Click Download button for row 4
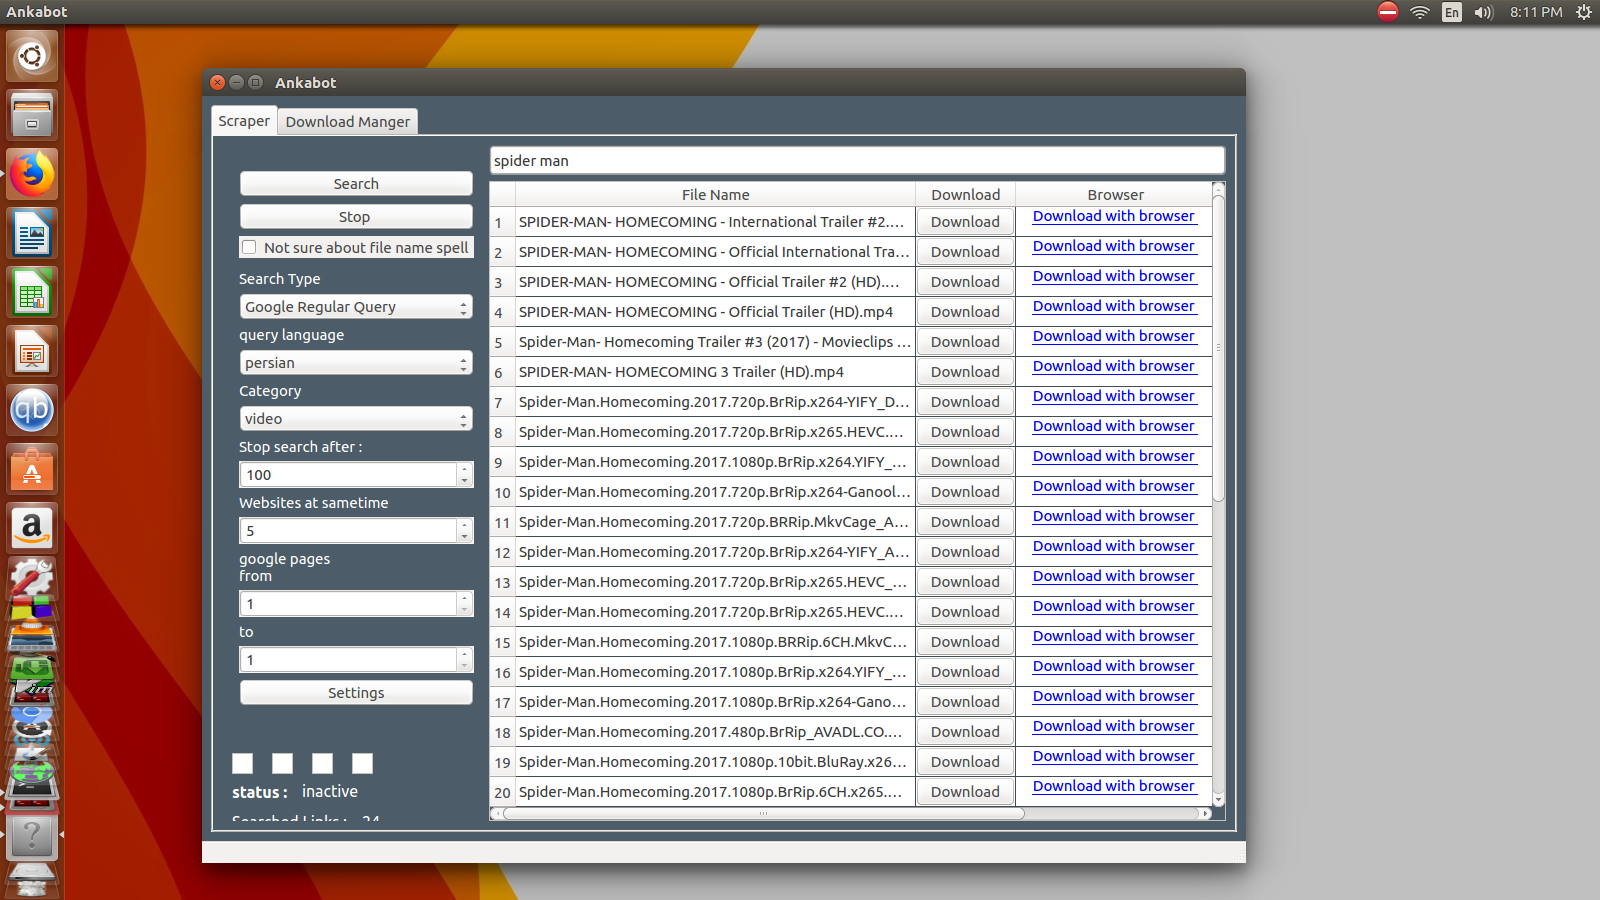1600x900 pixels. click(x=965, y=312)
